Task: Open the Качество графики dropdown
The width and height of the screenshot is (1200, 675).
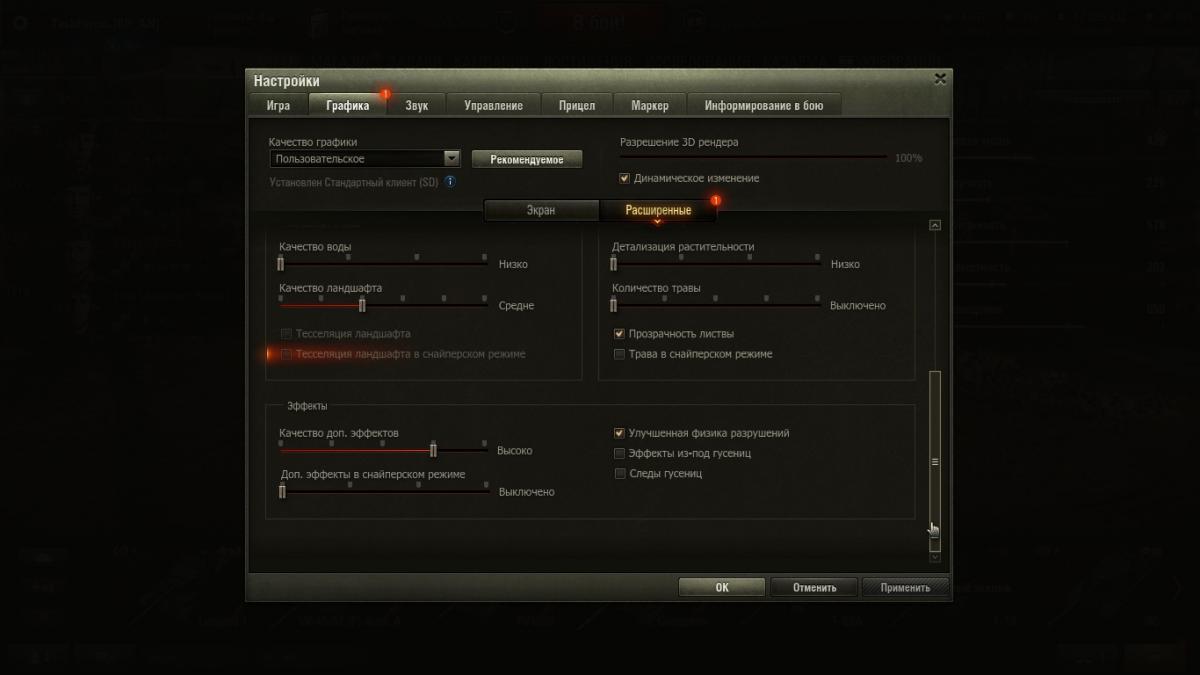Action: pyautogui.click(x=365, y=159)
